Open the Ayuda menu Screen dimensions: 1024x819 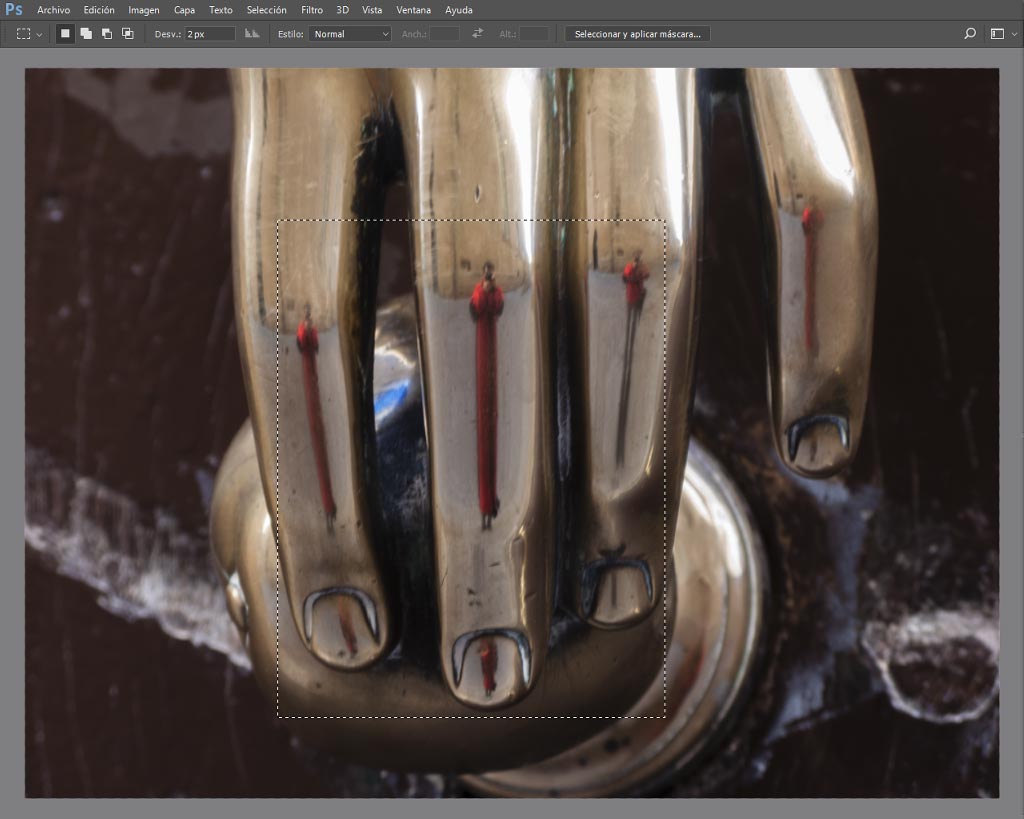458,10
